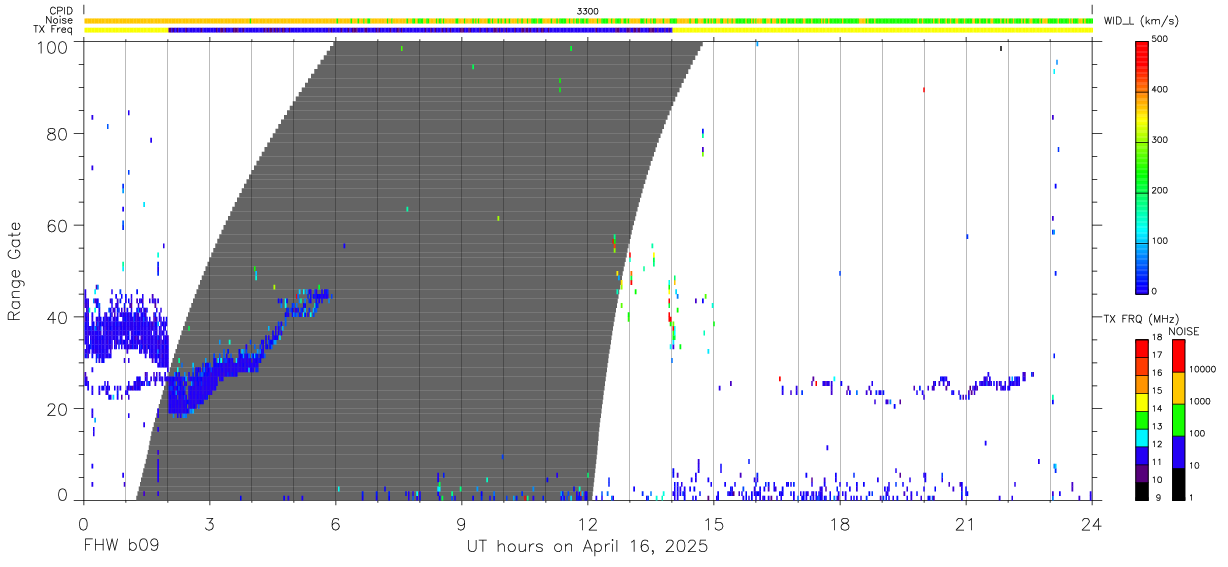Click the TX FRQ legend label 18

pyautogui.click(x=1158, y=338)
